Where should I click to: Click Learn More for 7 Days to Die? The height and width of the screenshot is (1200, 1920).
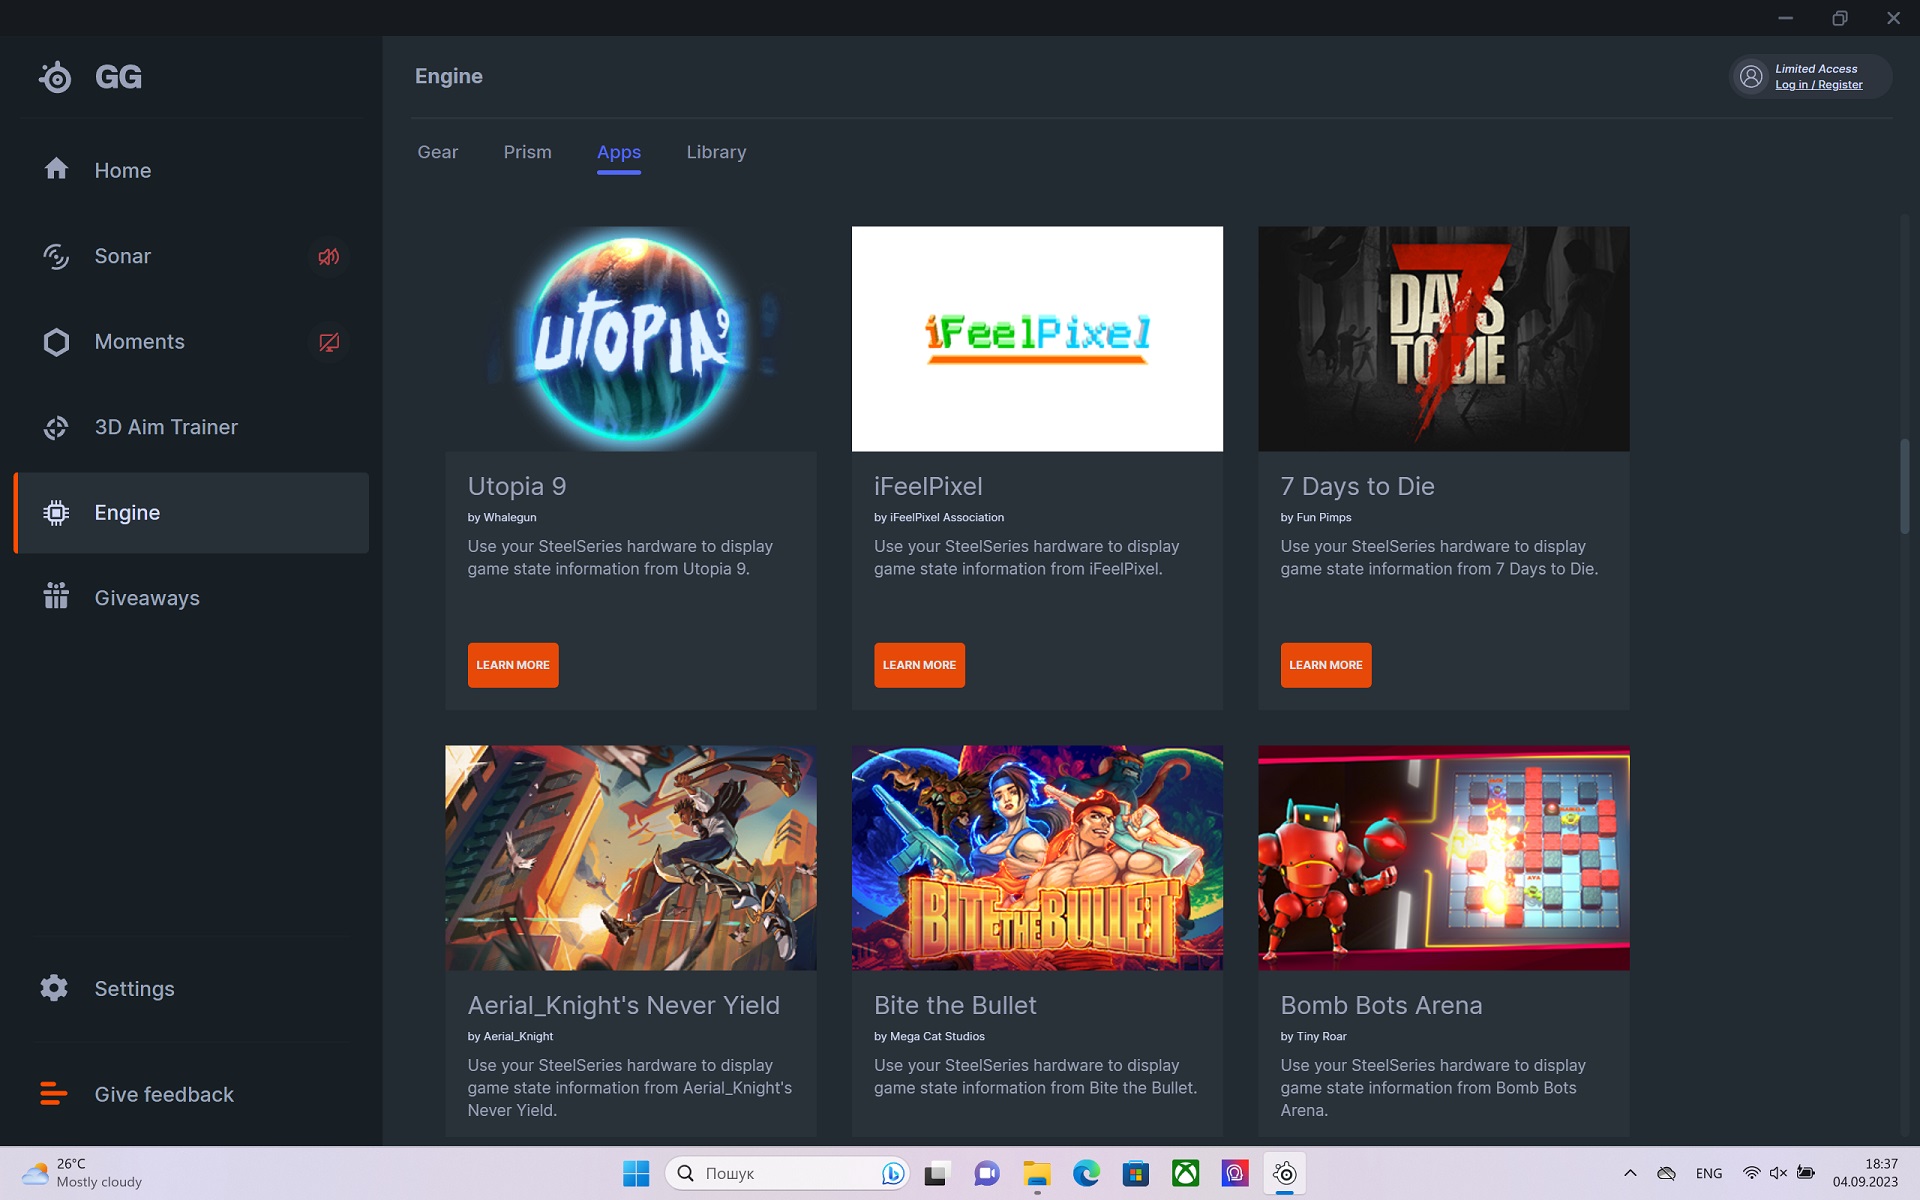1326,665
